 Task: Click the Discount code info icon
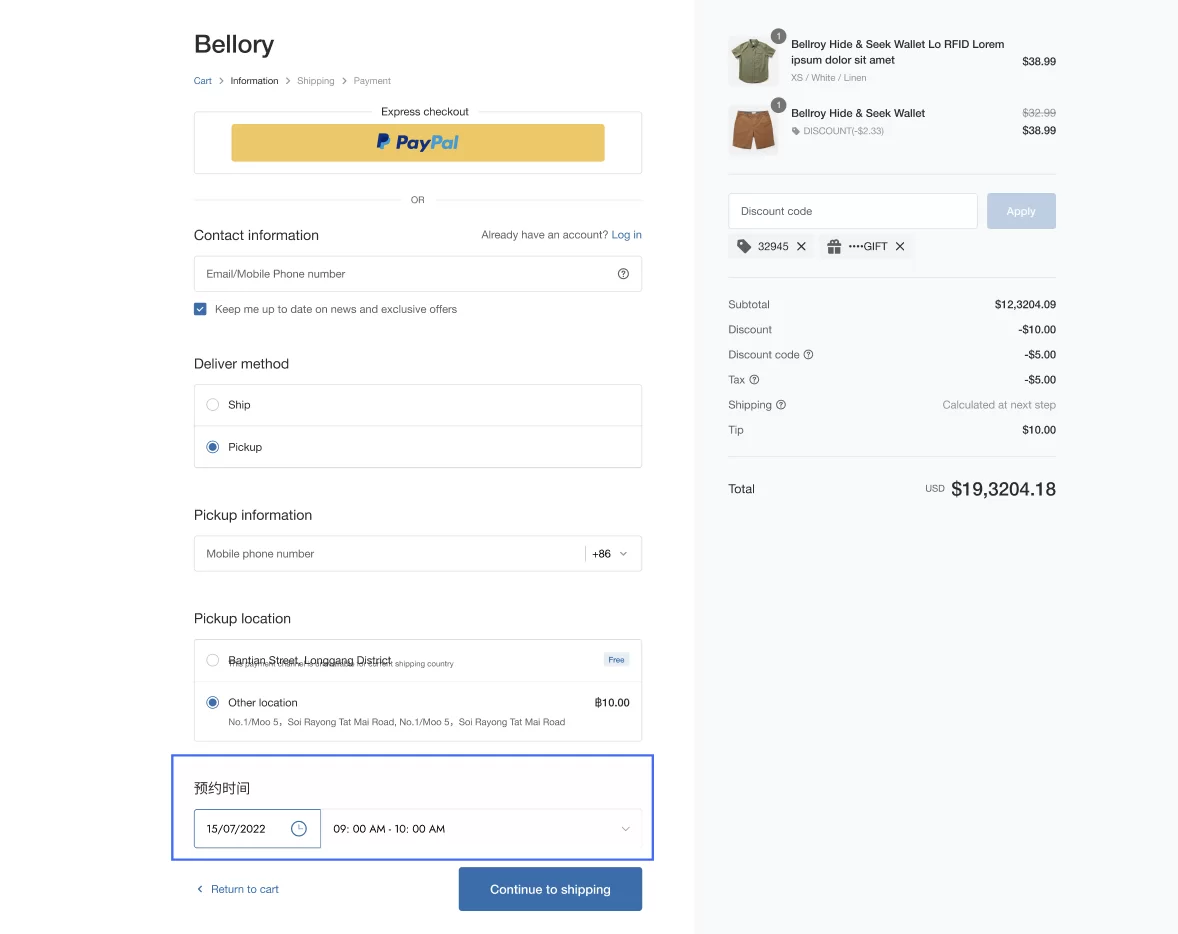809,355
